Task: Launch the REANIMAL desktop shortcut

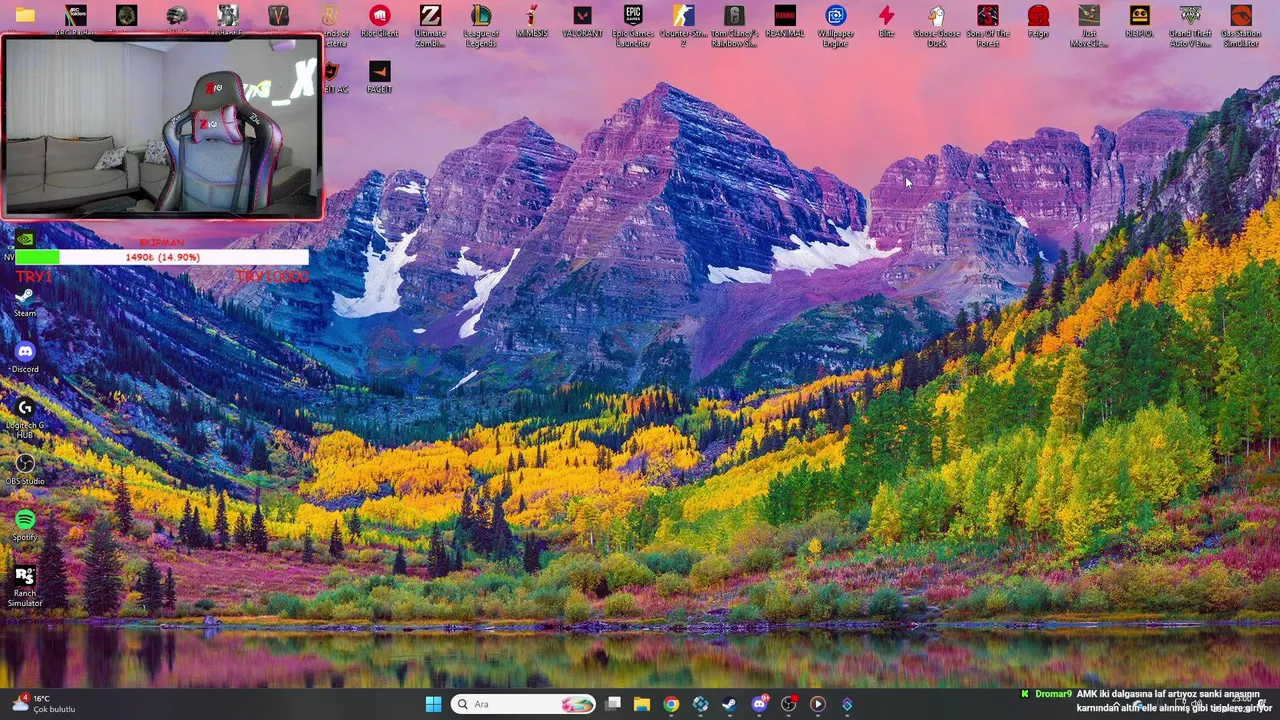Action: [x=785, y=22]
